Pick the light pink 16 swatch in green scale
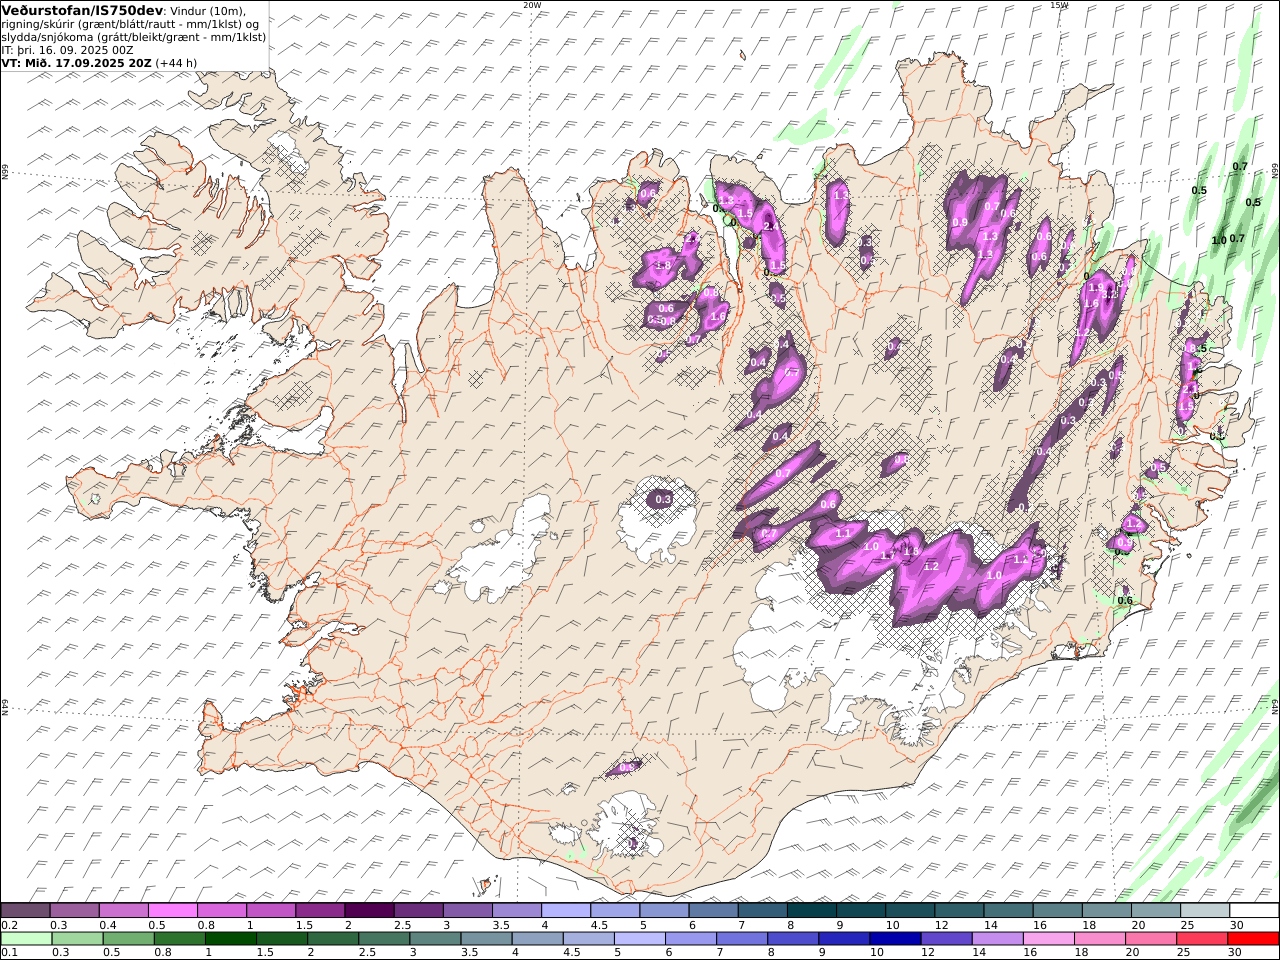The height and width of the screenshot is (960, 1280). tap(1049, 939)
